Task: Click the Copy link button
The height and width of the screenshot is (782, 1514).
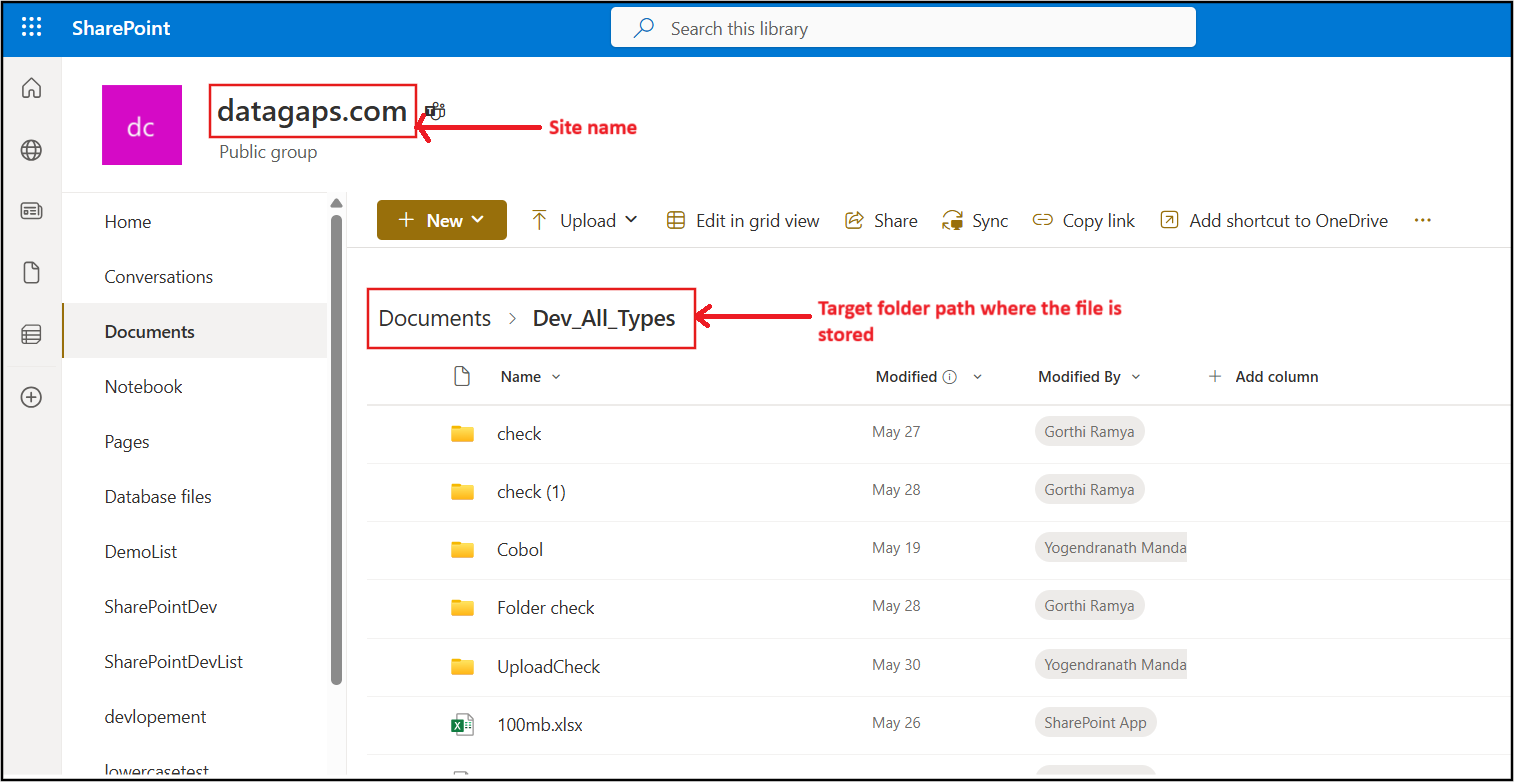Action: [x=1084, y=221]
